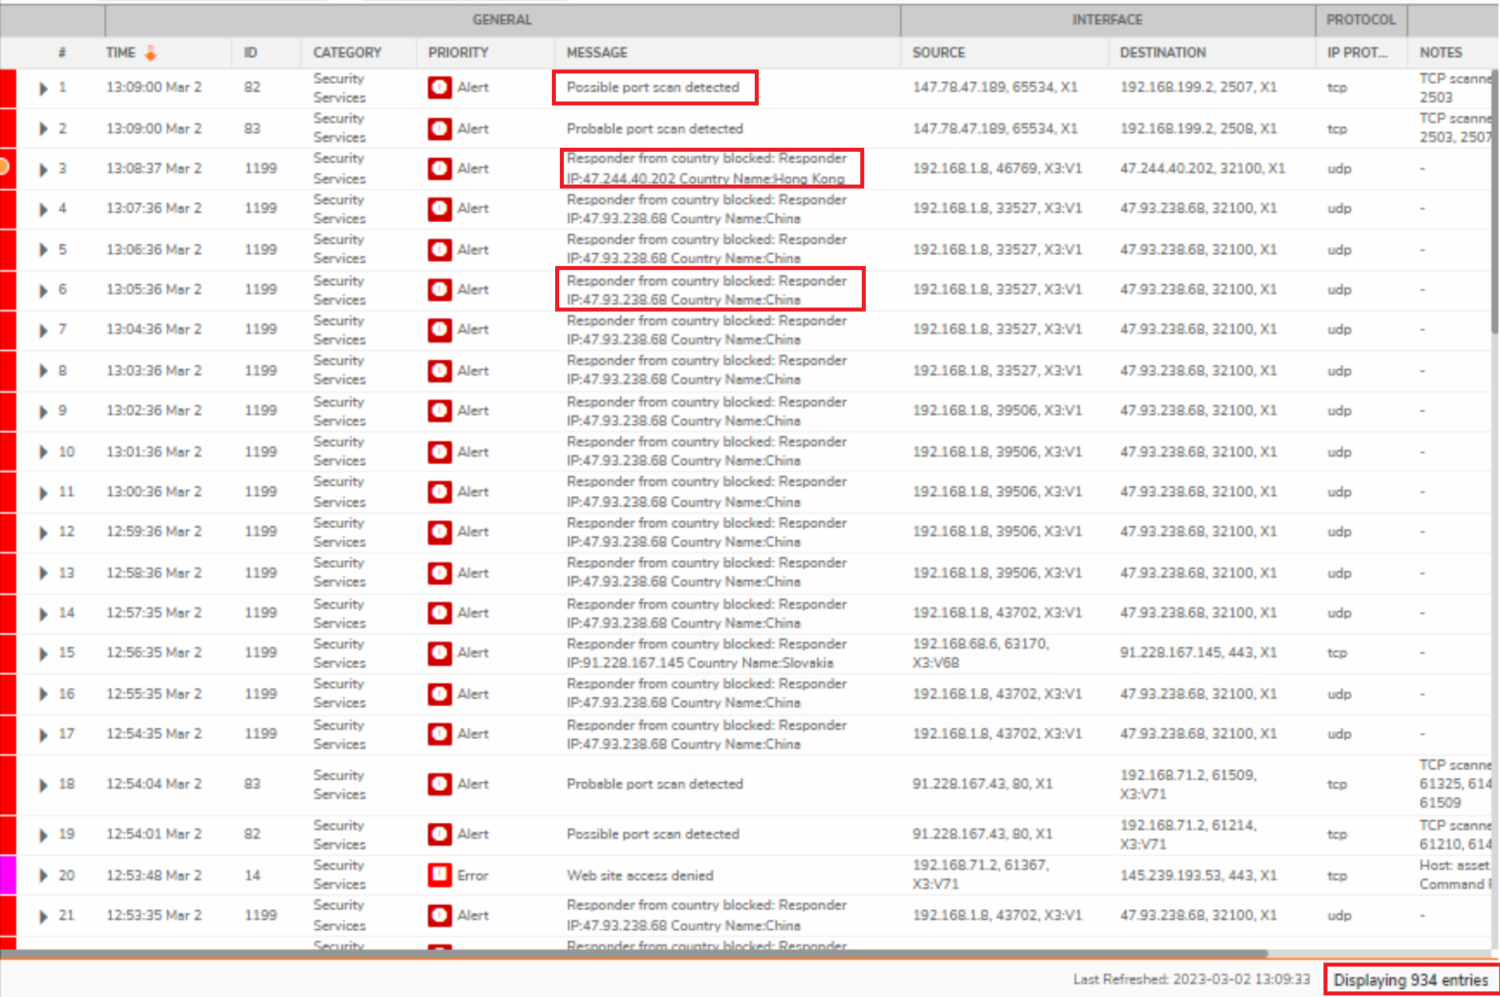Click the Alert icon on row 18
This screenshot has width=1500, height=997.
(439, 784)
